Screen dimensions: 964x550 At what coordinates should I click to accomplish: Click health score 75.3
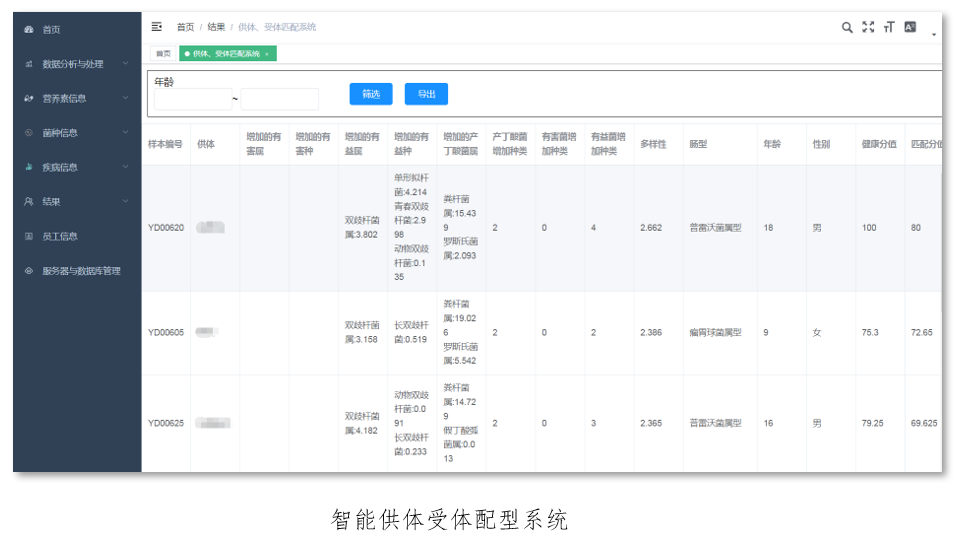[x=870, y=332]
